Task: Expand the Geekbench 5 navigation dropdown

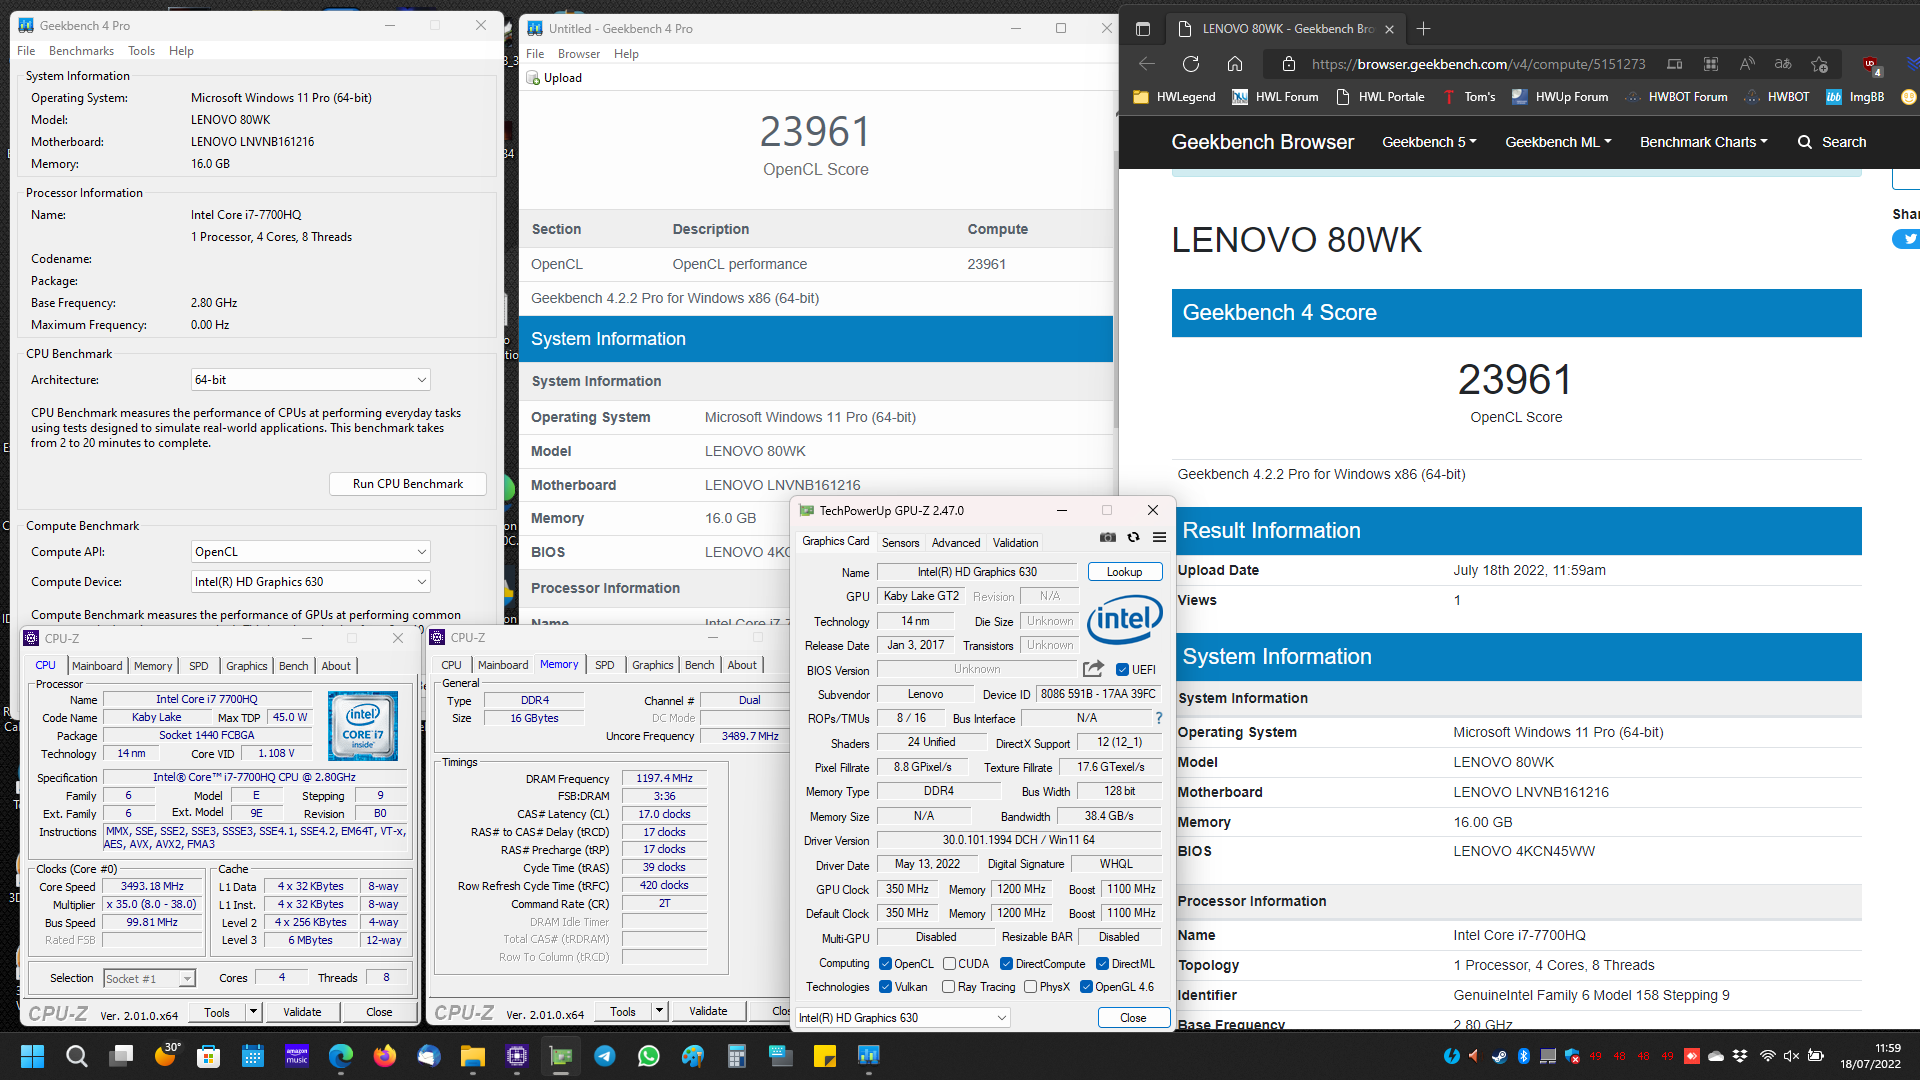Action: point(1429,142)
